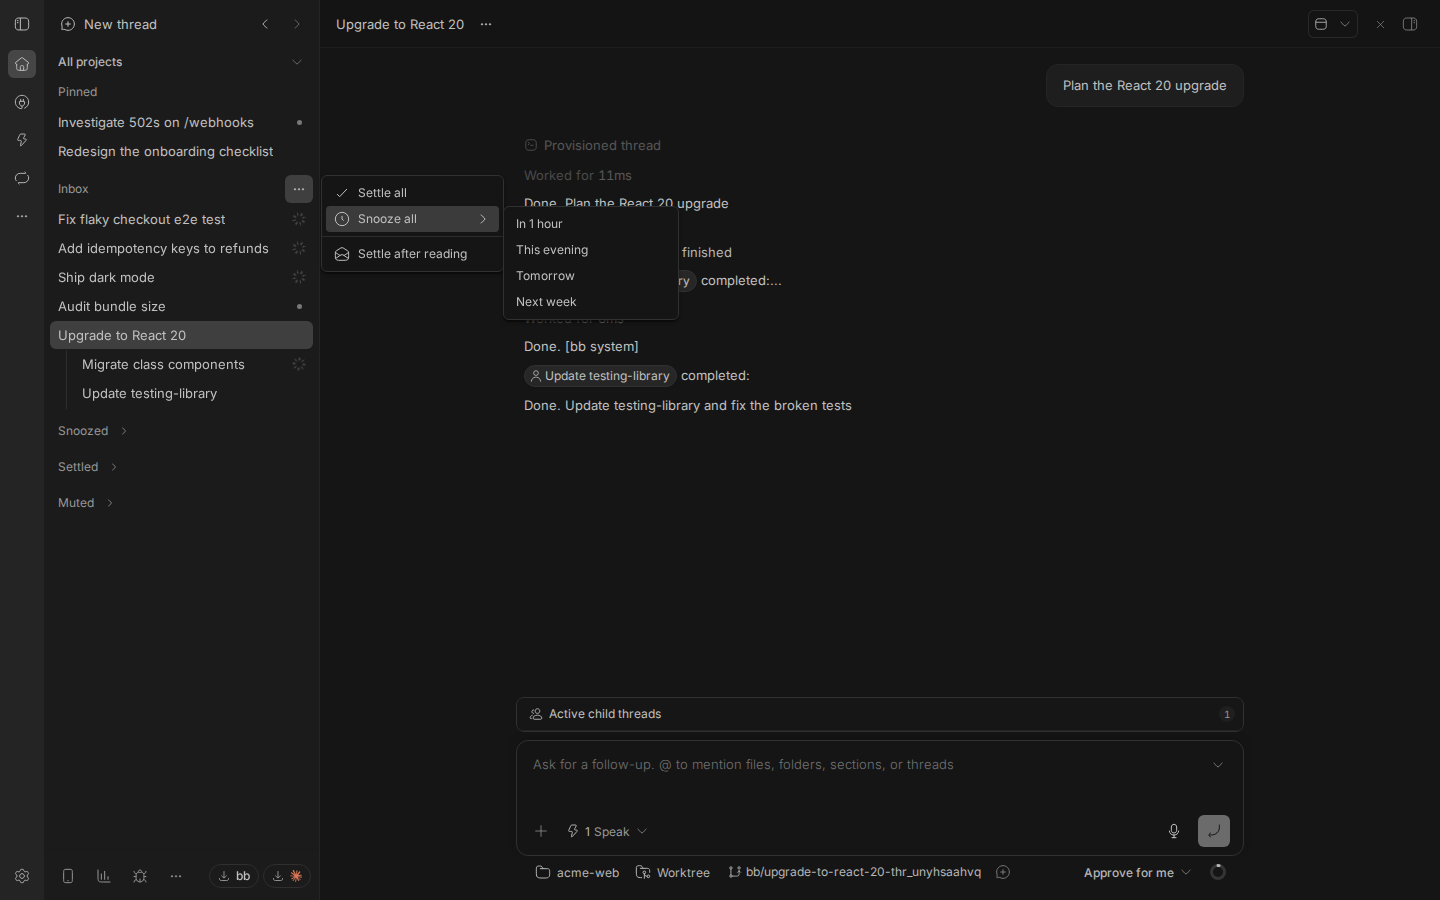1440x900 pixels.
Task: Snooze until Tomorrow
Action: tap(591, 276)
